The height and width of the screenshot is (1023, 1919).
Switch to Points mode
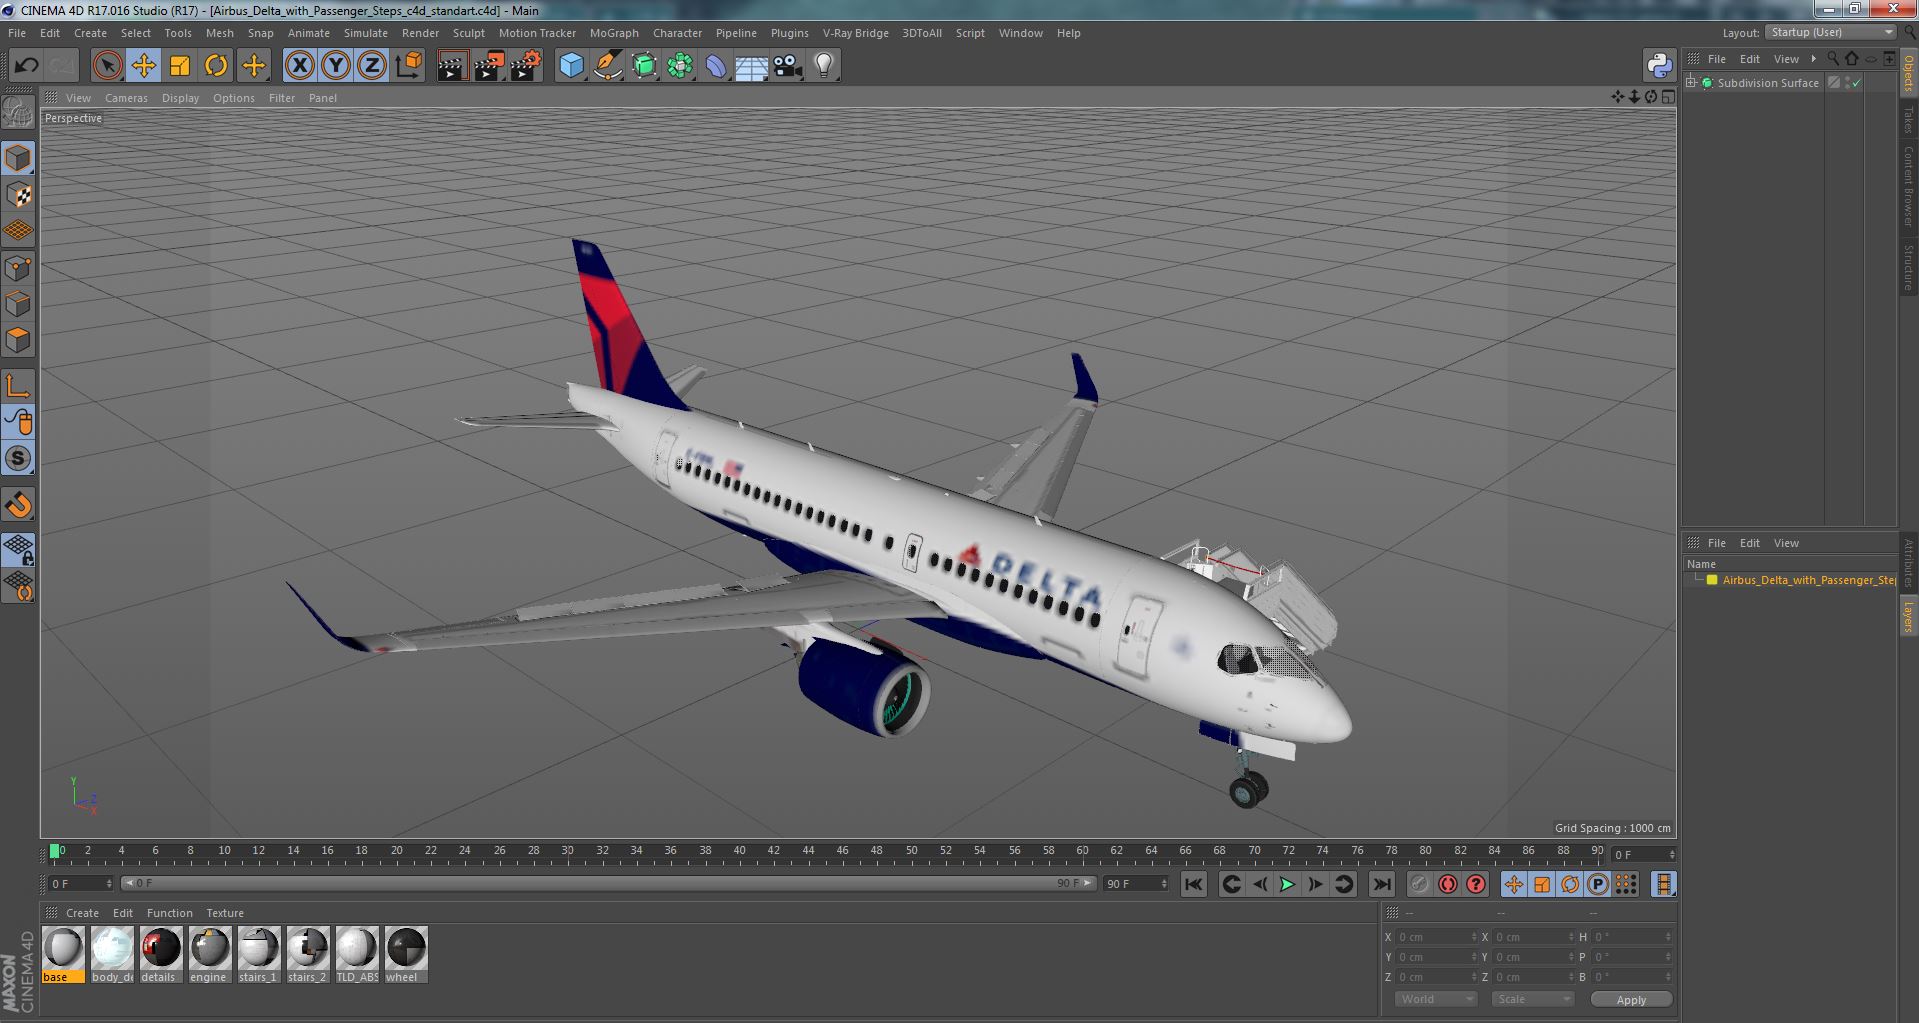point(18,268)
